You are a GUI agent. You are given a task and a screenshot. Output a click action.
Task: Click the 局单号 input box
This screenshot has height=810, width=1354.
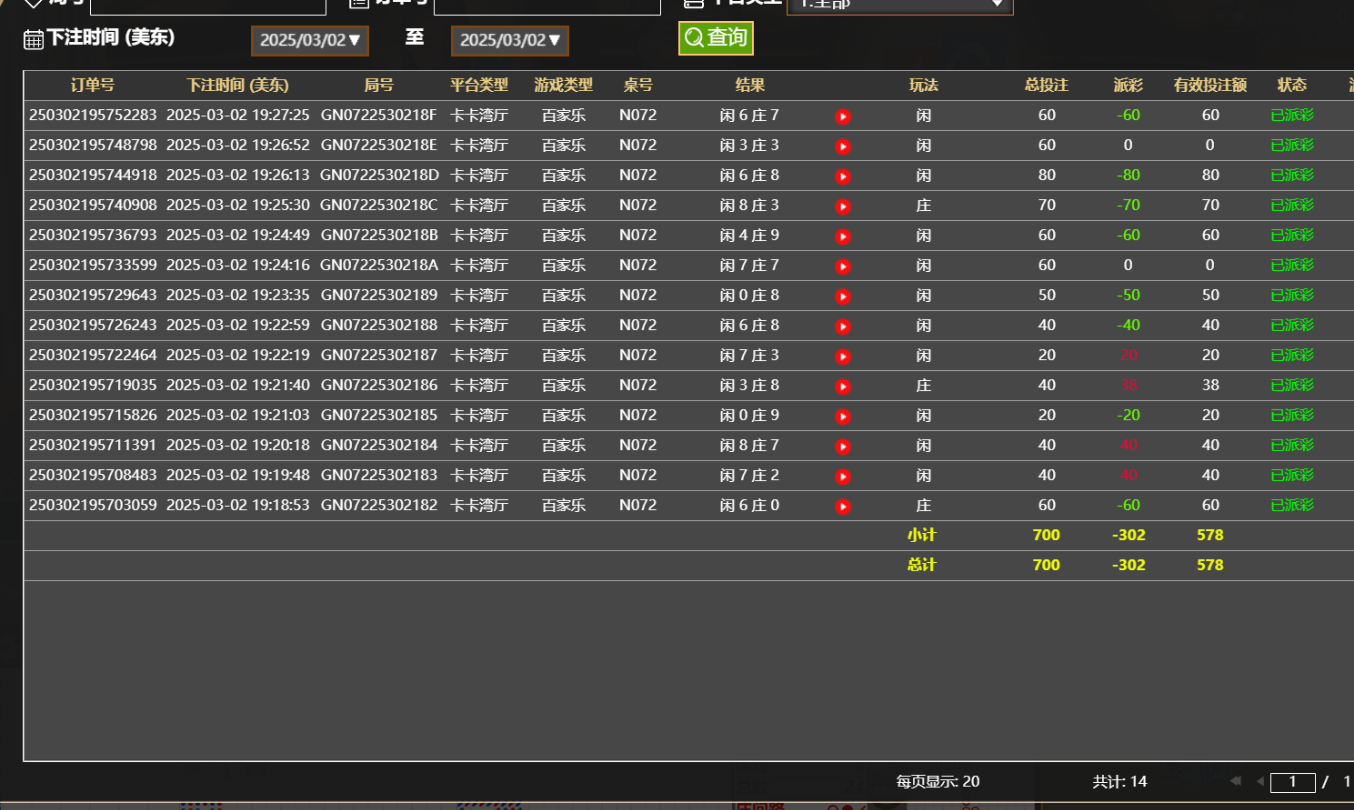point(547,5)
